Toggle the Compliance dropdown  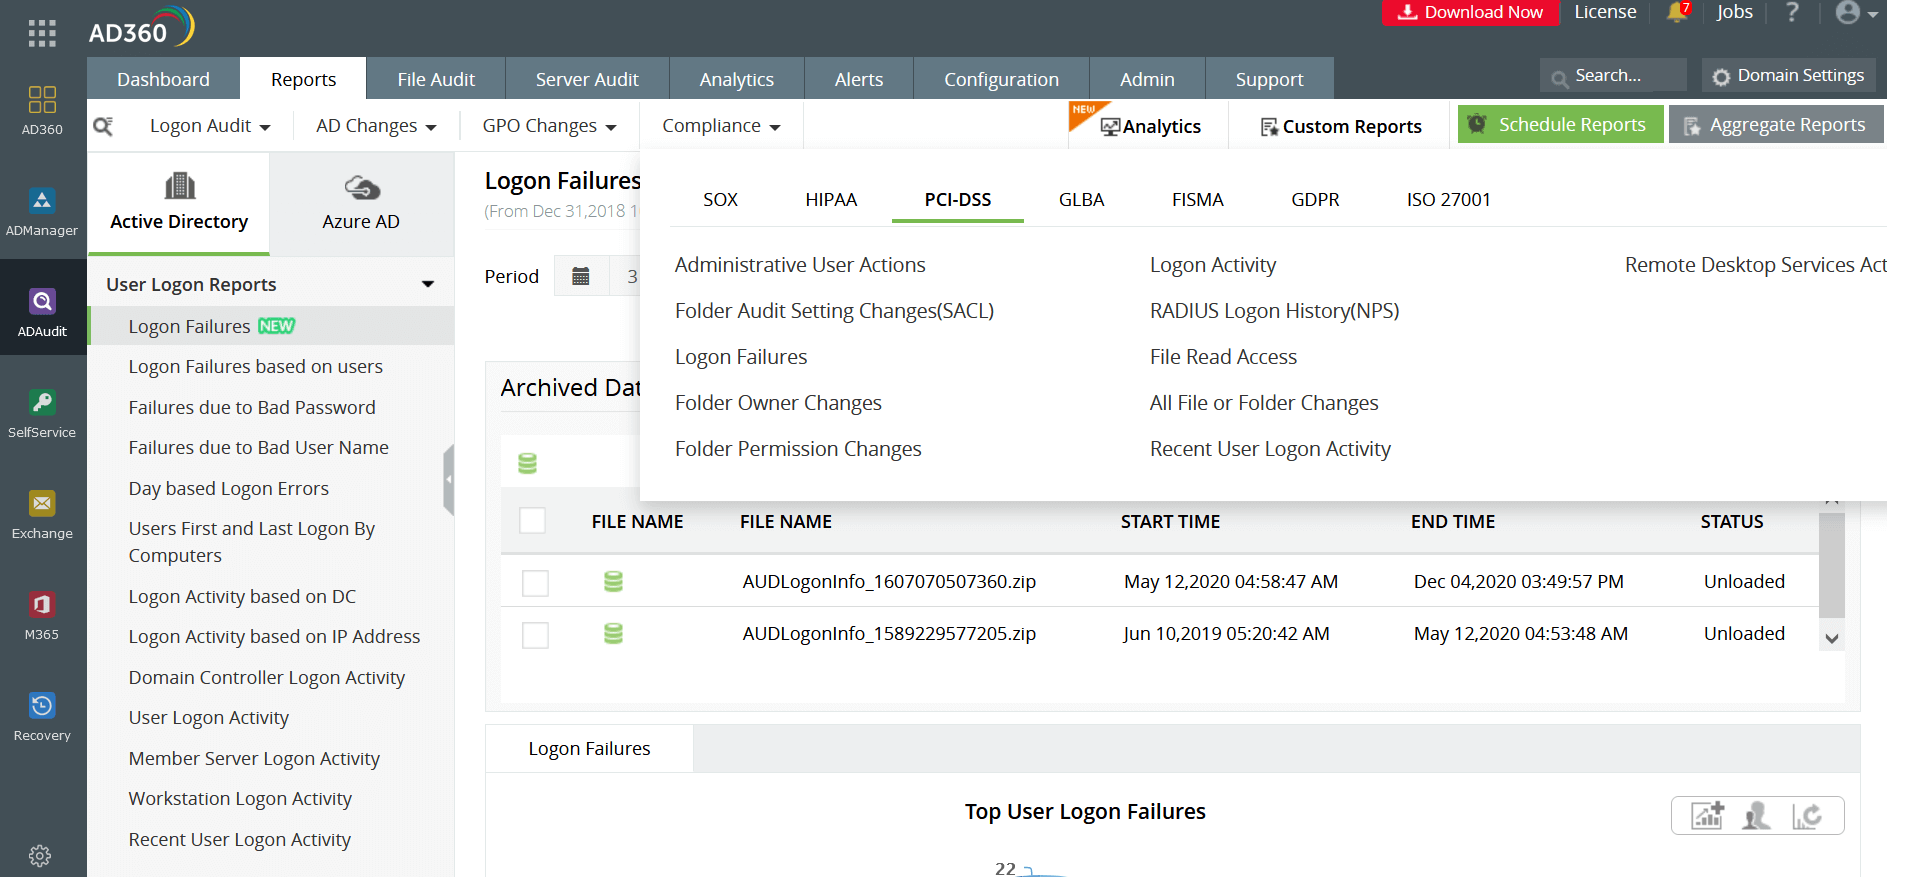(x=721, y=126)
